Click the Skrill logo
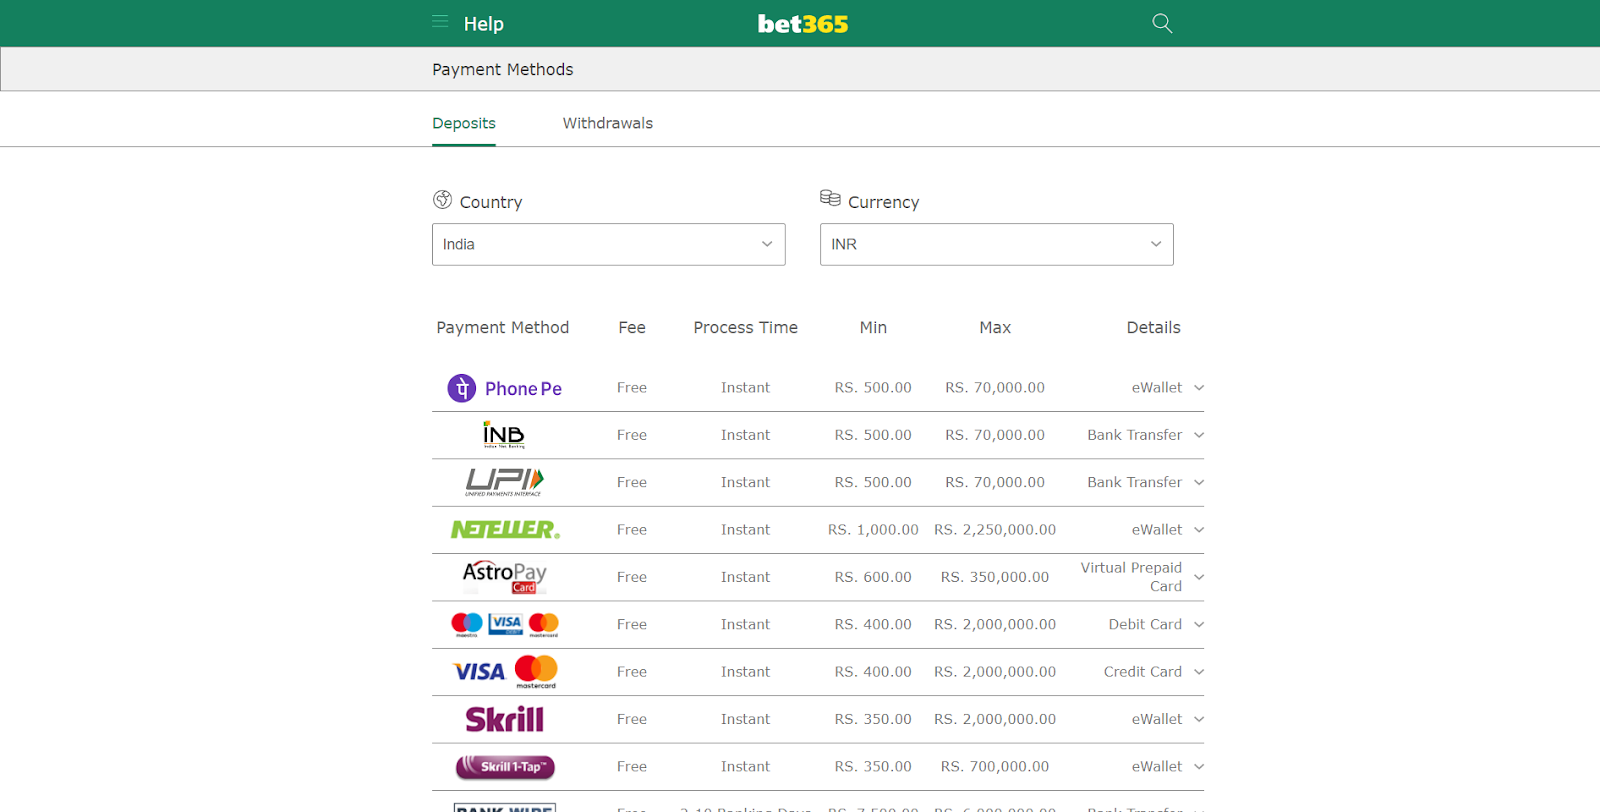This screenshot has height=812, width=1600. click(505, 719)
